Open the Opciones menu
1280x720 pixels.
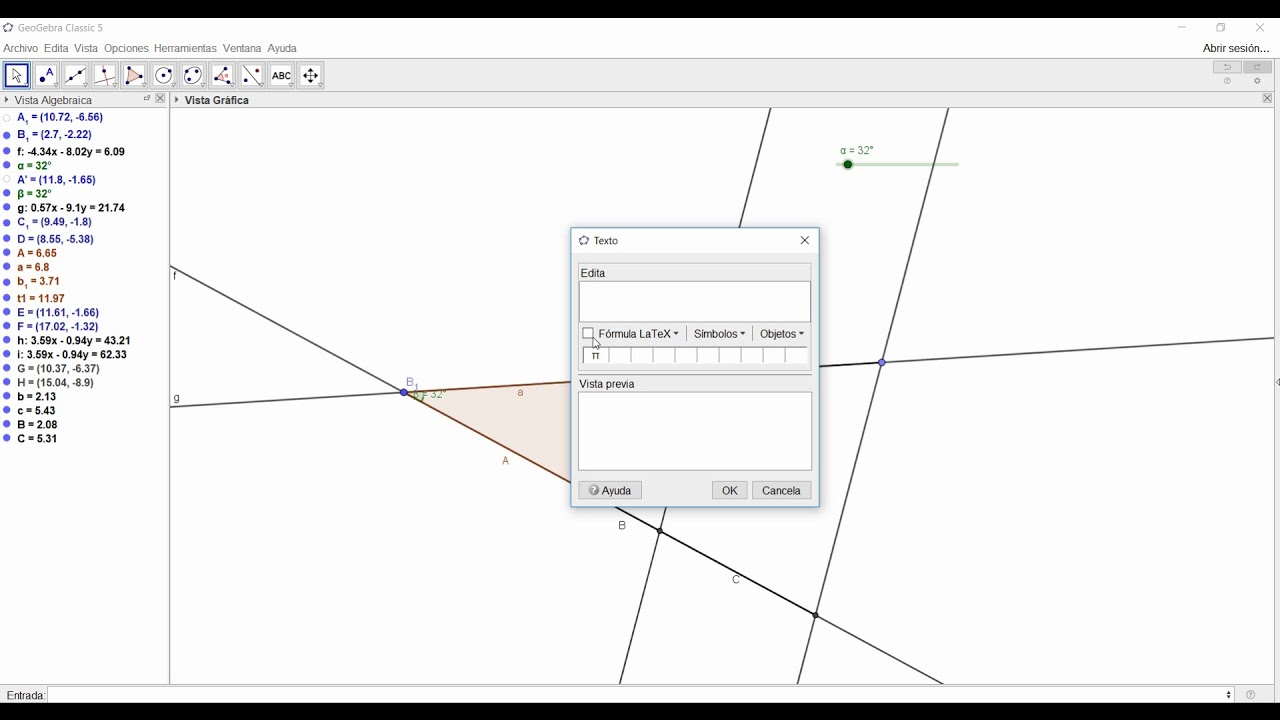point(126,48)
